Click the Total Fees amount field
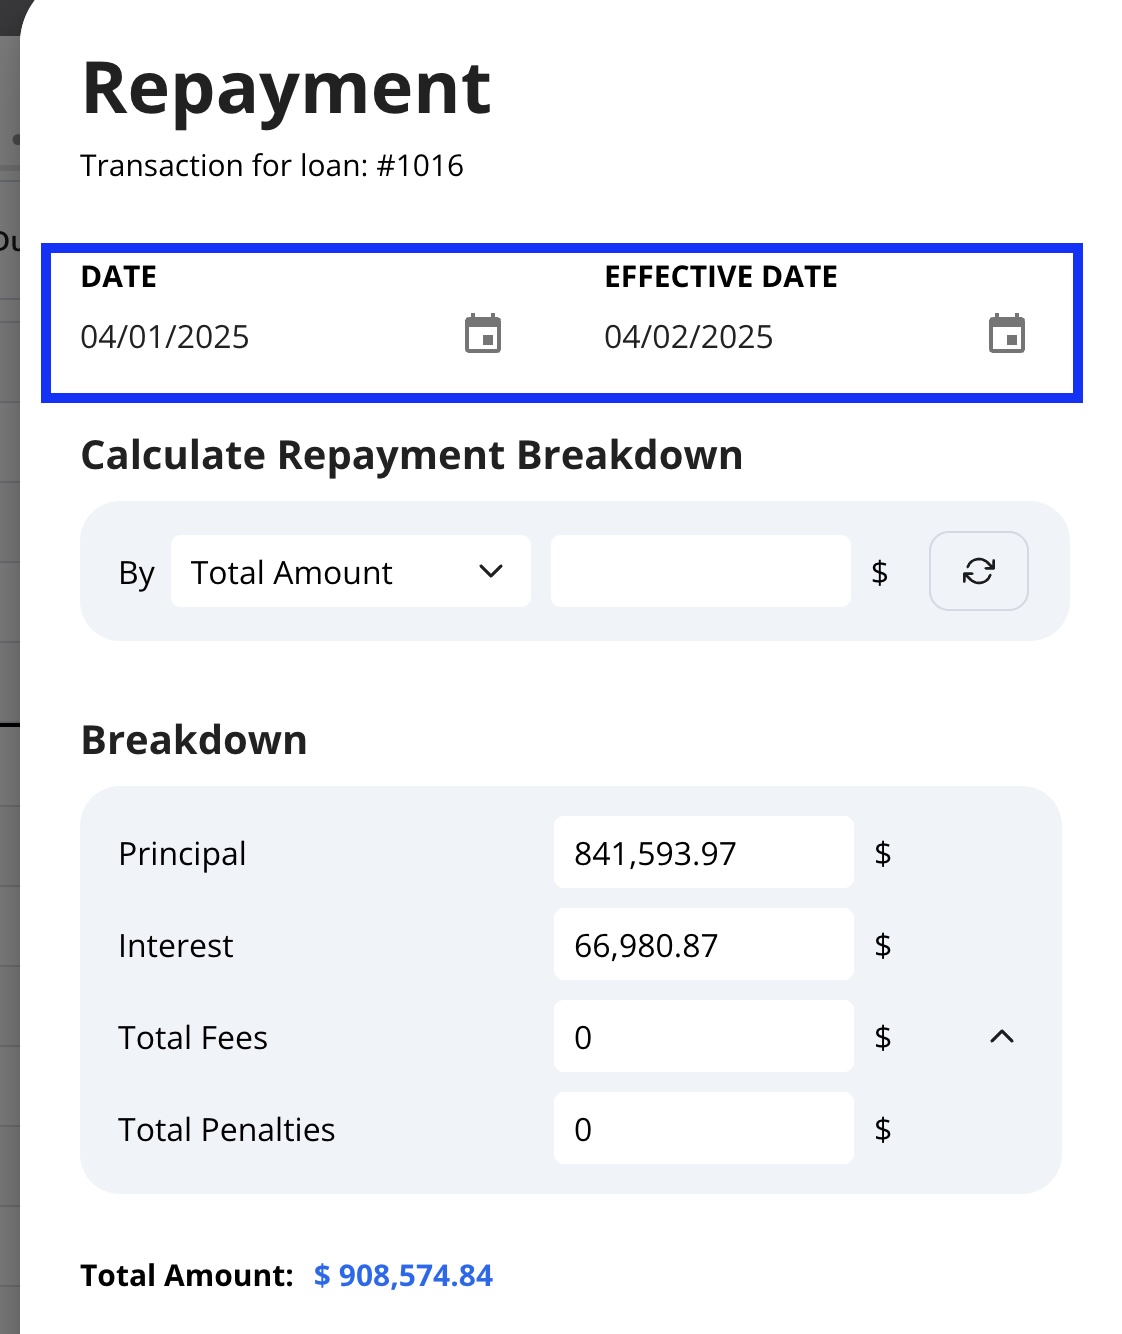The image size is (1122, 1334). 704,1037
